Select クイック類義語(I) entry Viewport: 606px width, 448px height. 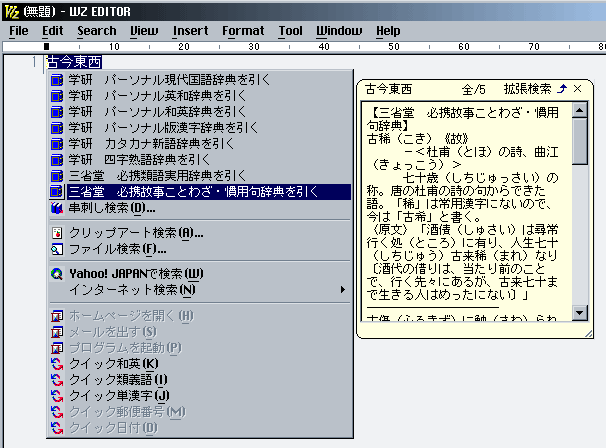click(200, 380)
